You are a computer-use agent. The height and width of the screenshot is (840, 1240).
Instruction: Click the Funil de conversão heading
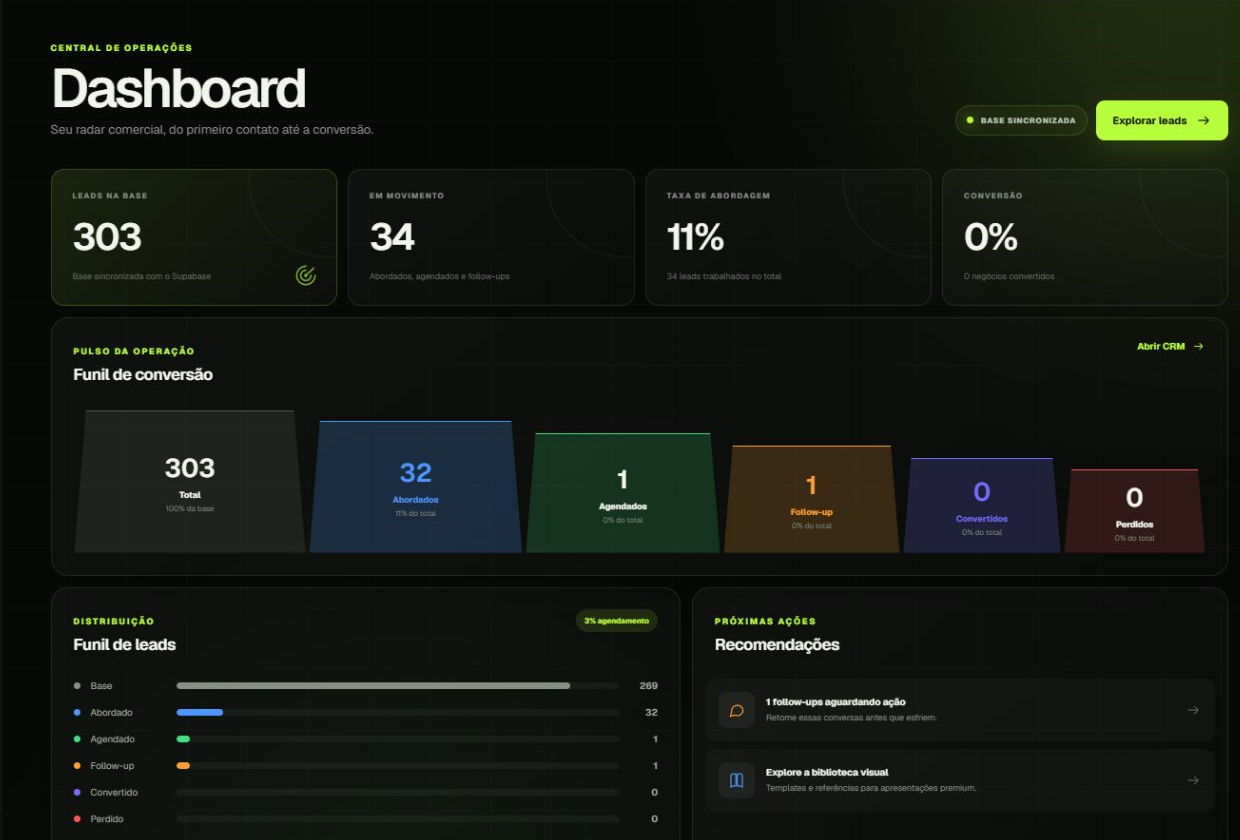tap(143, 375)
